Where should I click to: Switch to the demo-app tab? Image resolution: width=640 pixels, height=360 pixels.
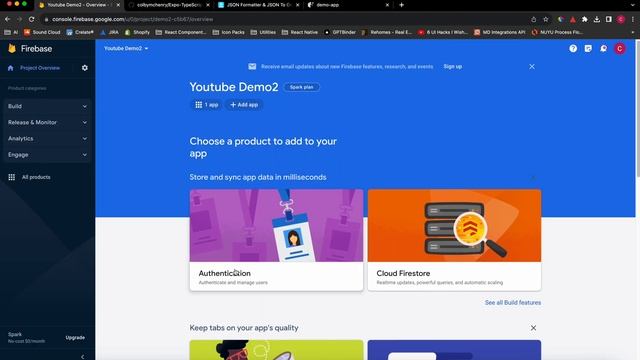[348, 5]
